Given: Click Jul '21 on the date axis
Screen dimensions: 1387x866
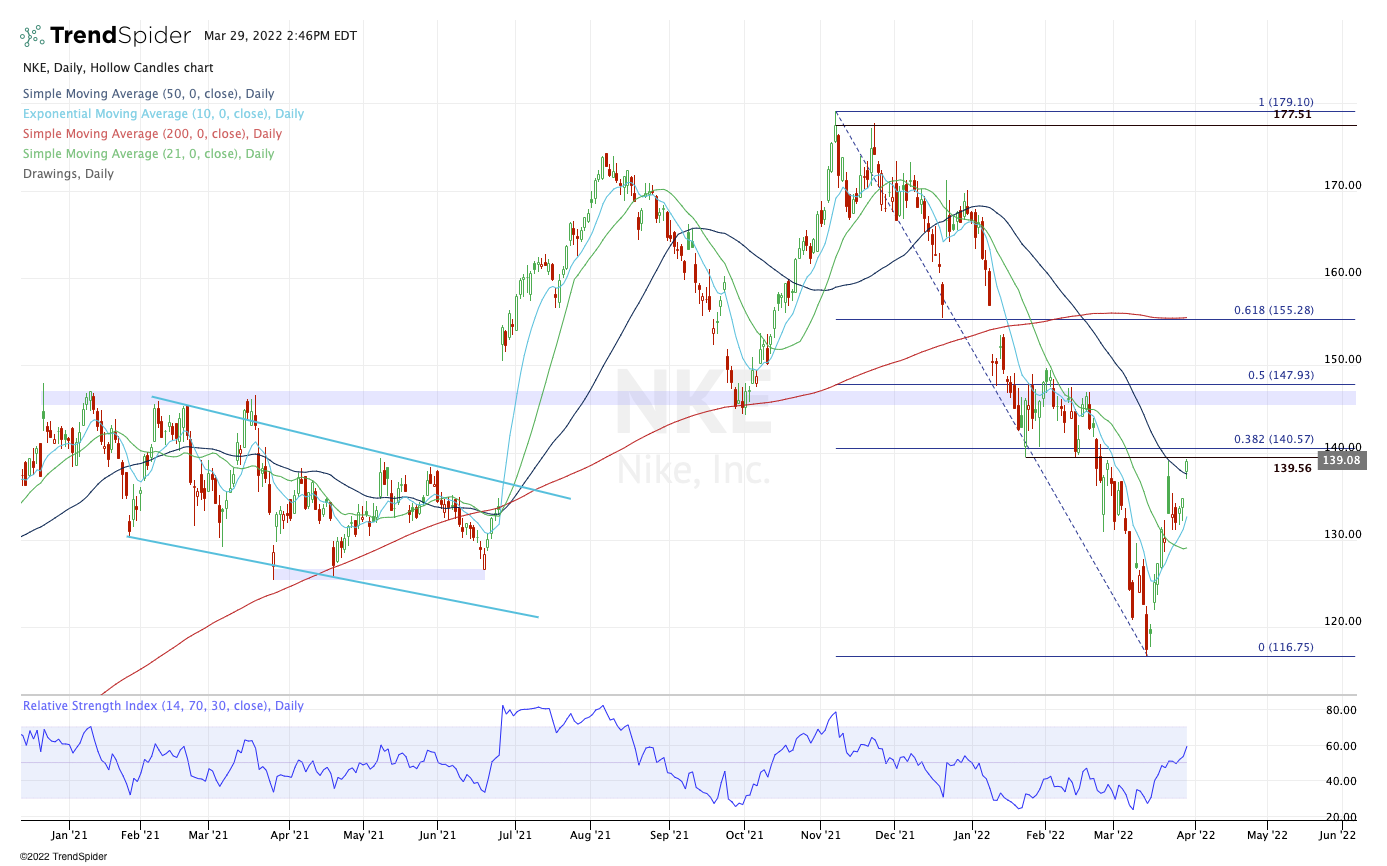Looking at the screenshot, I should click(x=514, y=834).
